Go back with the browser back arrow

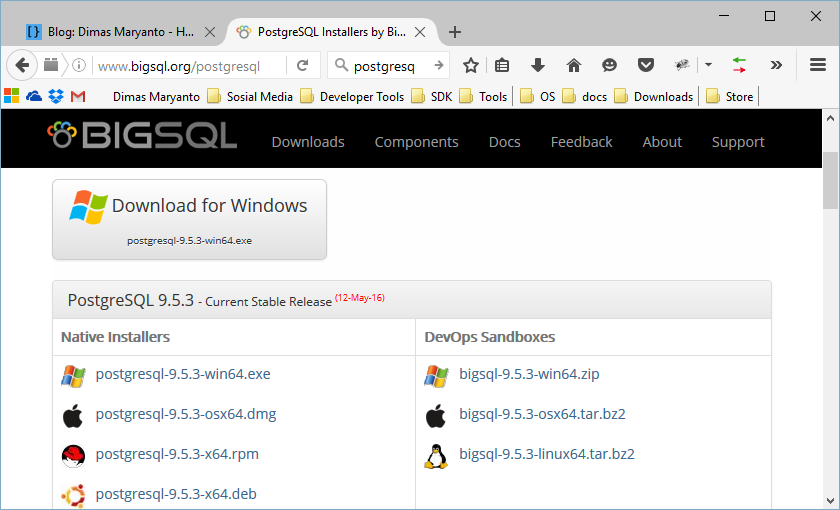22,65
